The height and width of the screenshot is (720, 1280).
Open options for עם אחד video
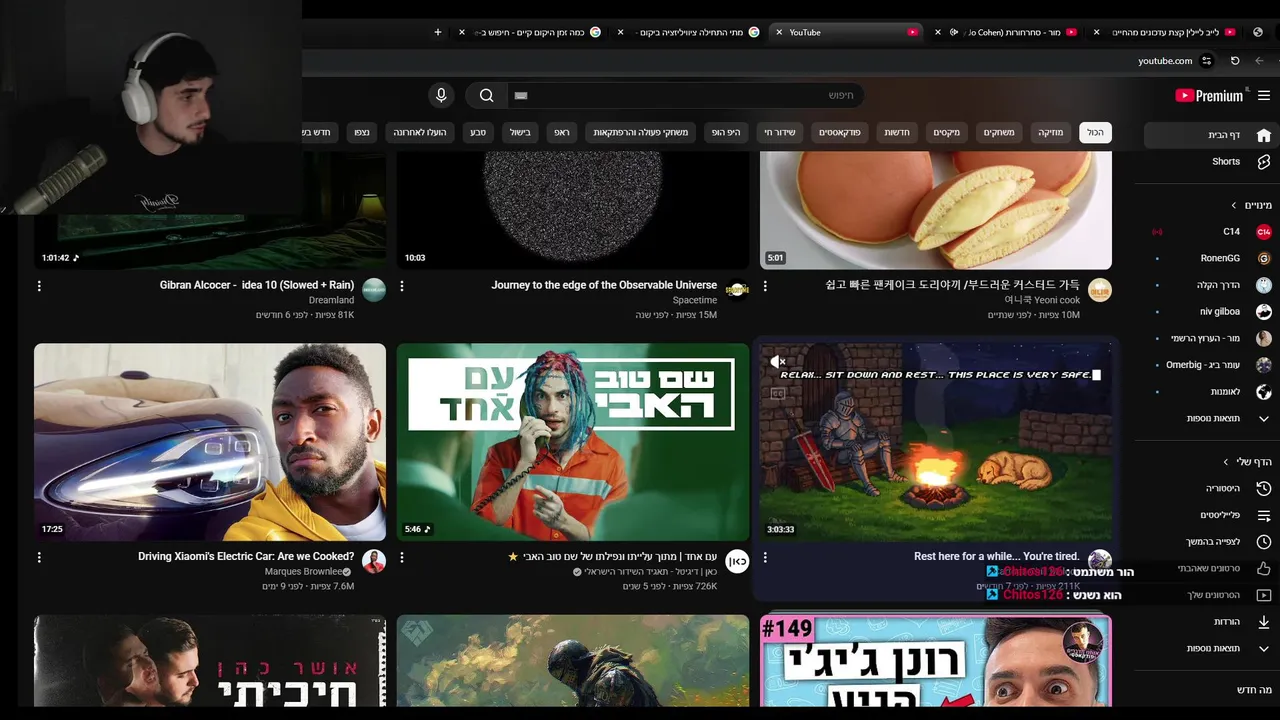click(402, 557)
